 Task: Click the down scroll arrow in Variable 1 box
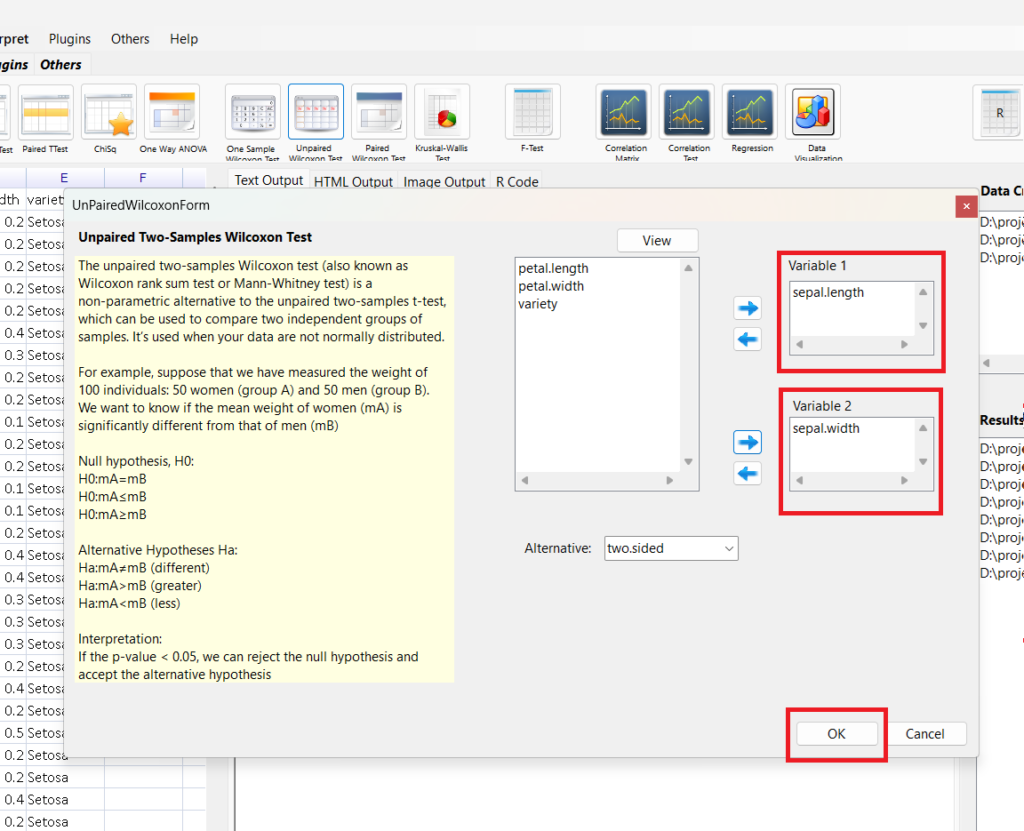[x=923, y=326]
